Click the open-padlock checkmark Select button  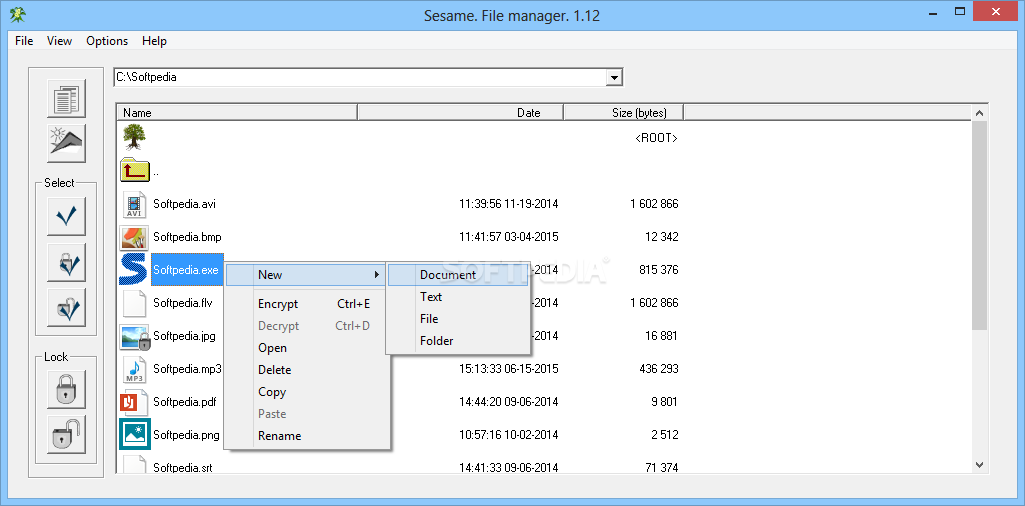66,307
